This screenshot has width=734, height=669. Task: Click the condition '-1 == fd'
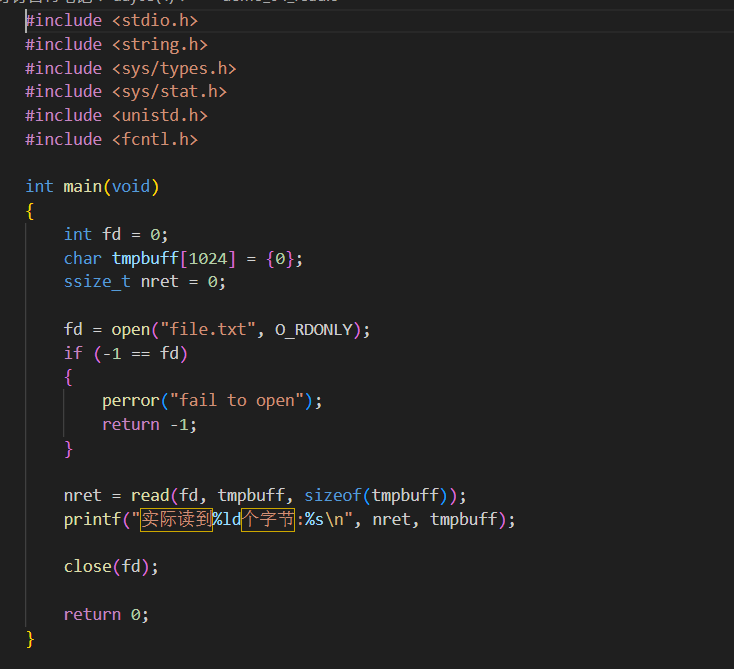click(140, 353)
